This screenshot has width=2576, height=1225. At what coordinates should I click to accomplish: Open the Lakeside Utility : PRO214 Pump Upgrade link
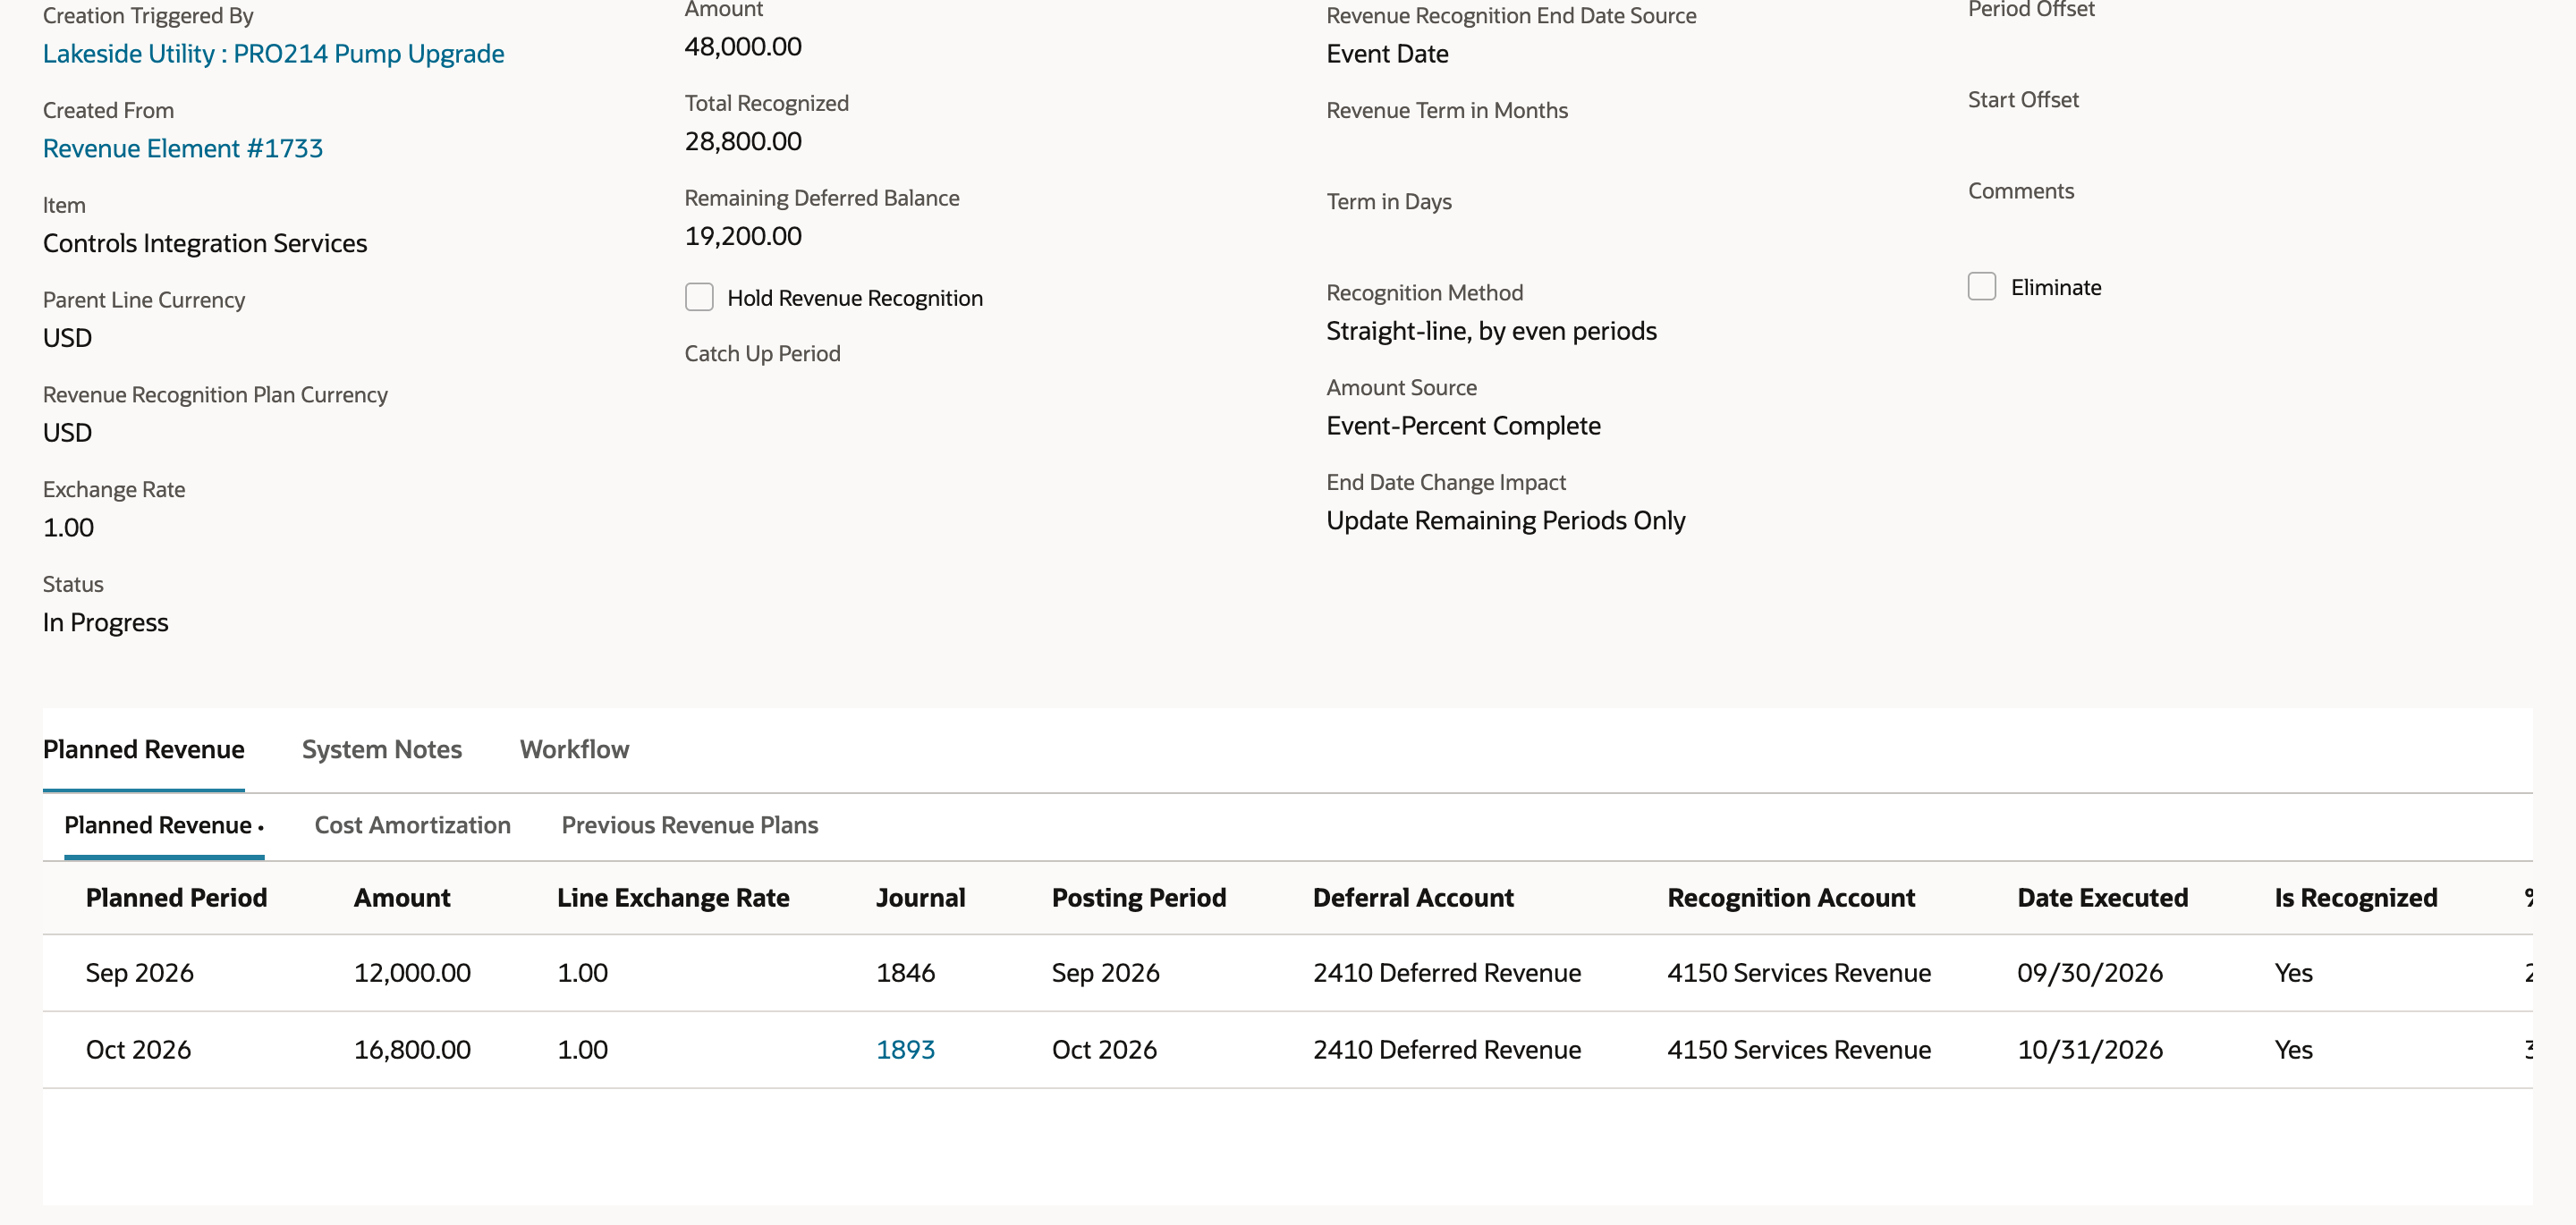coord(273,54)
